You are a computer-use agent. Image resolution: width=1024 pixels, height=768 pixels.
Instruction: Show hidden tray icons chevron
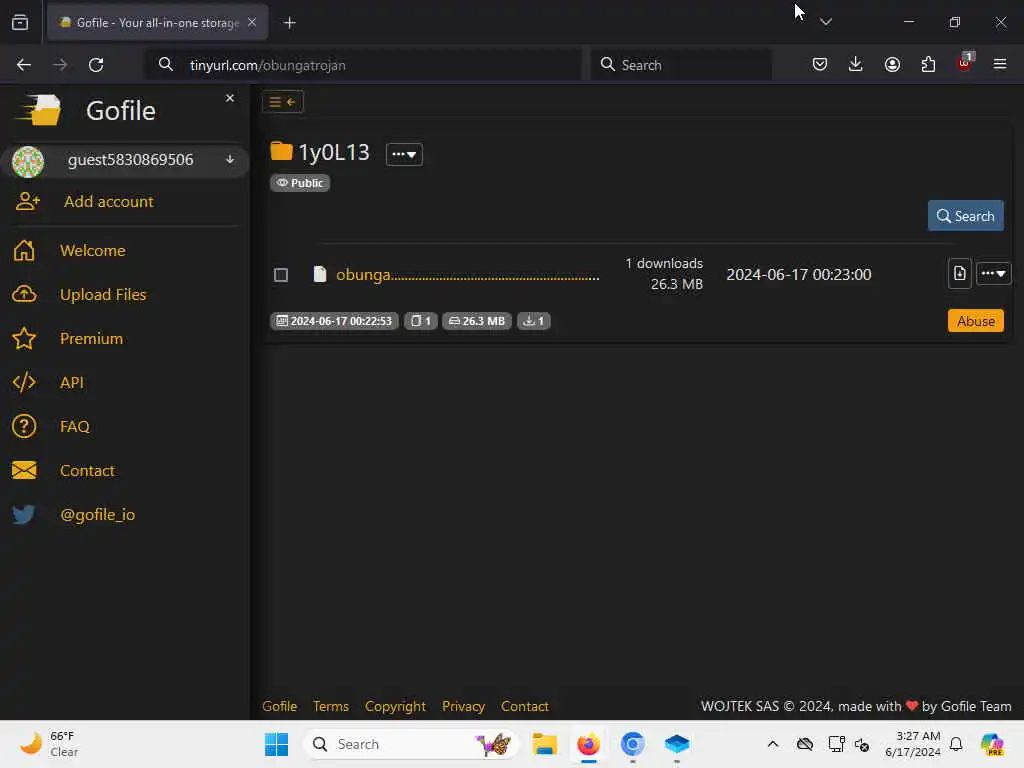coord(773,744)
